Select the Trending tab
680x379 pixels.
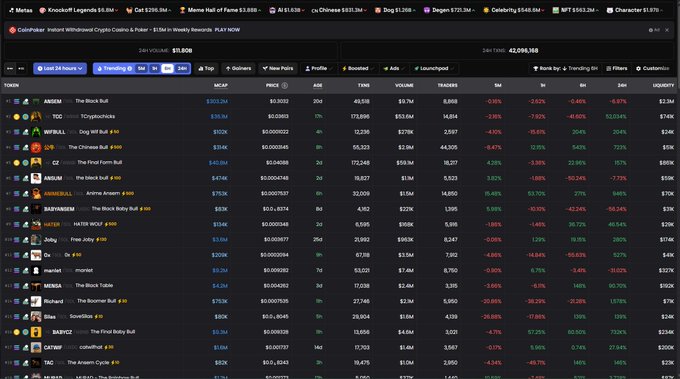(114, 69)
